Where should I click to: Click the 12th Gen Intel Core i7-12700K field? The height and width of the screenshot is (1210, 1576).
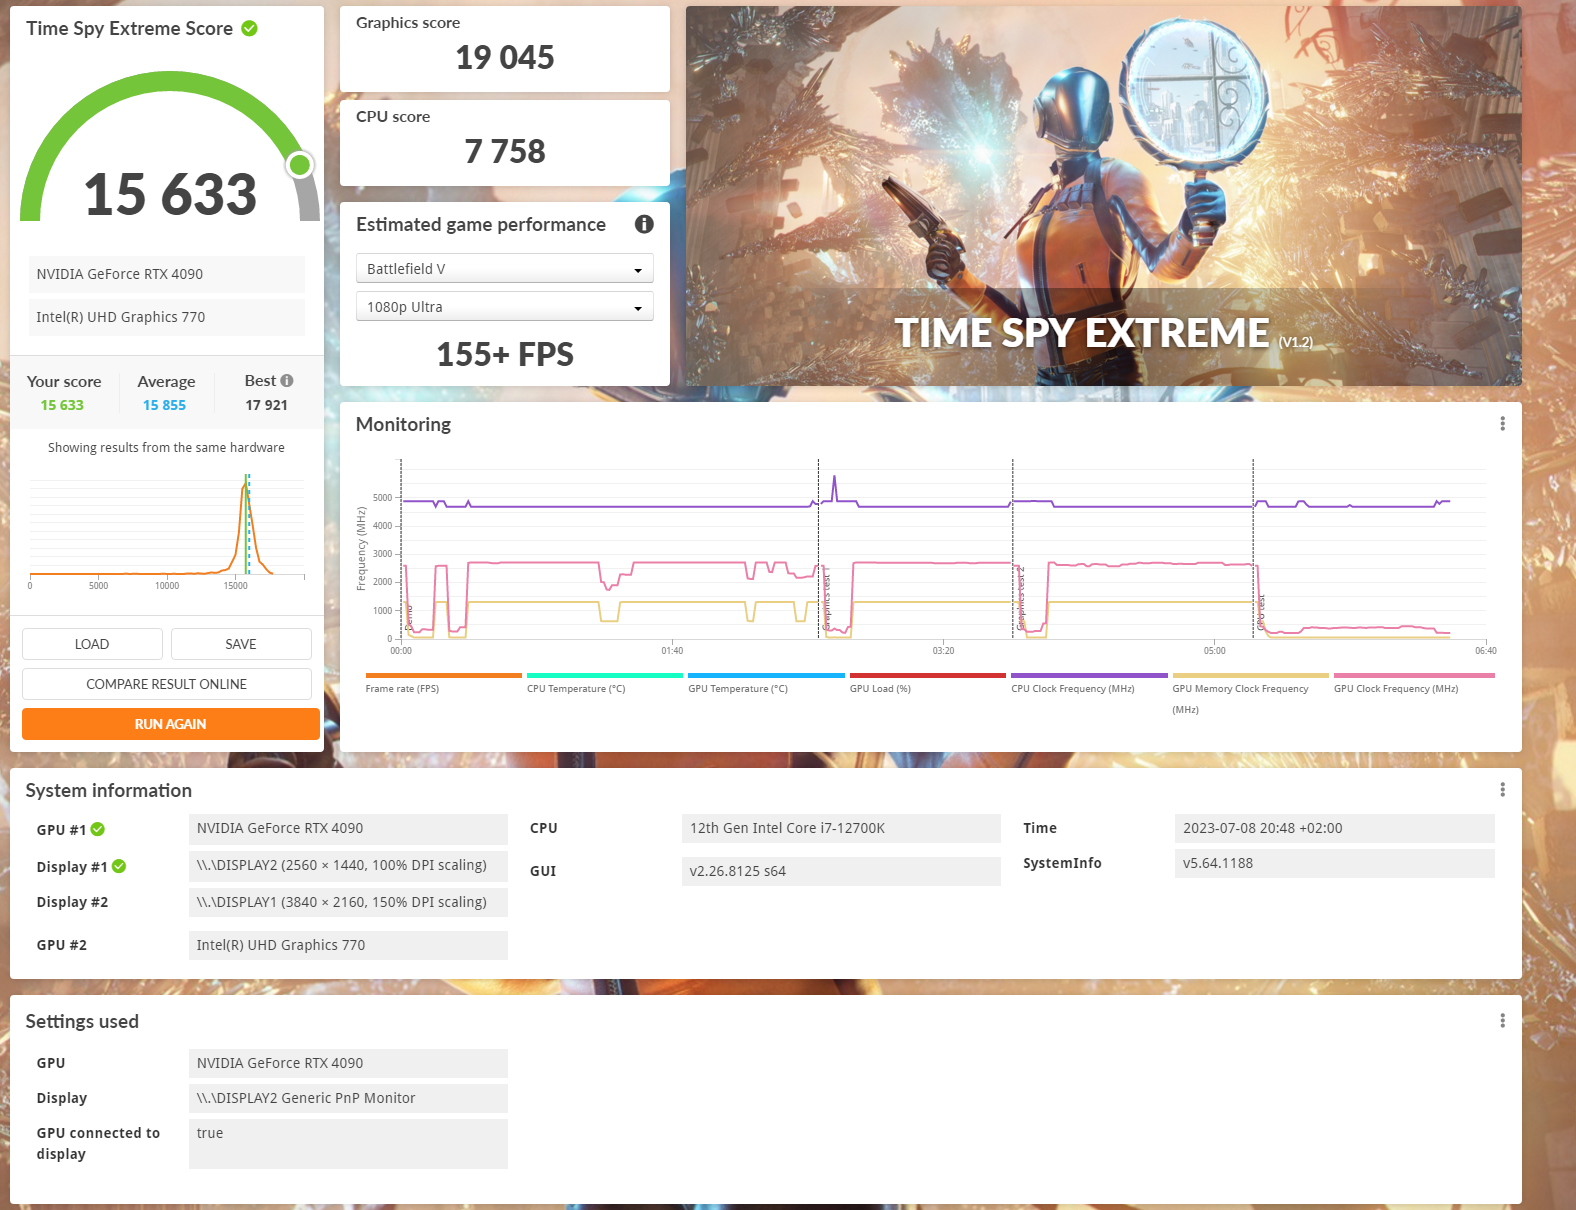841,828
